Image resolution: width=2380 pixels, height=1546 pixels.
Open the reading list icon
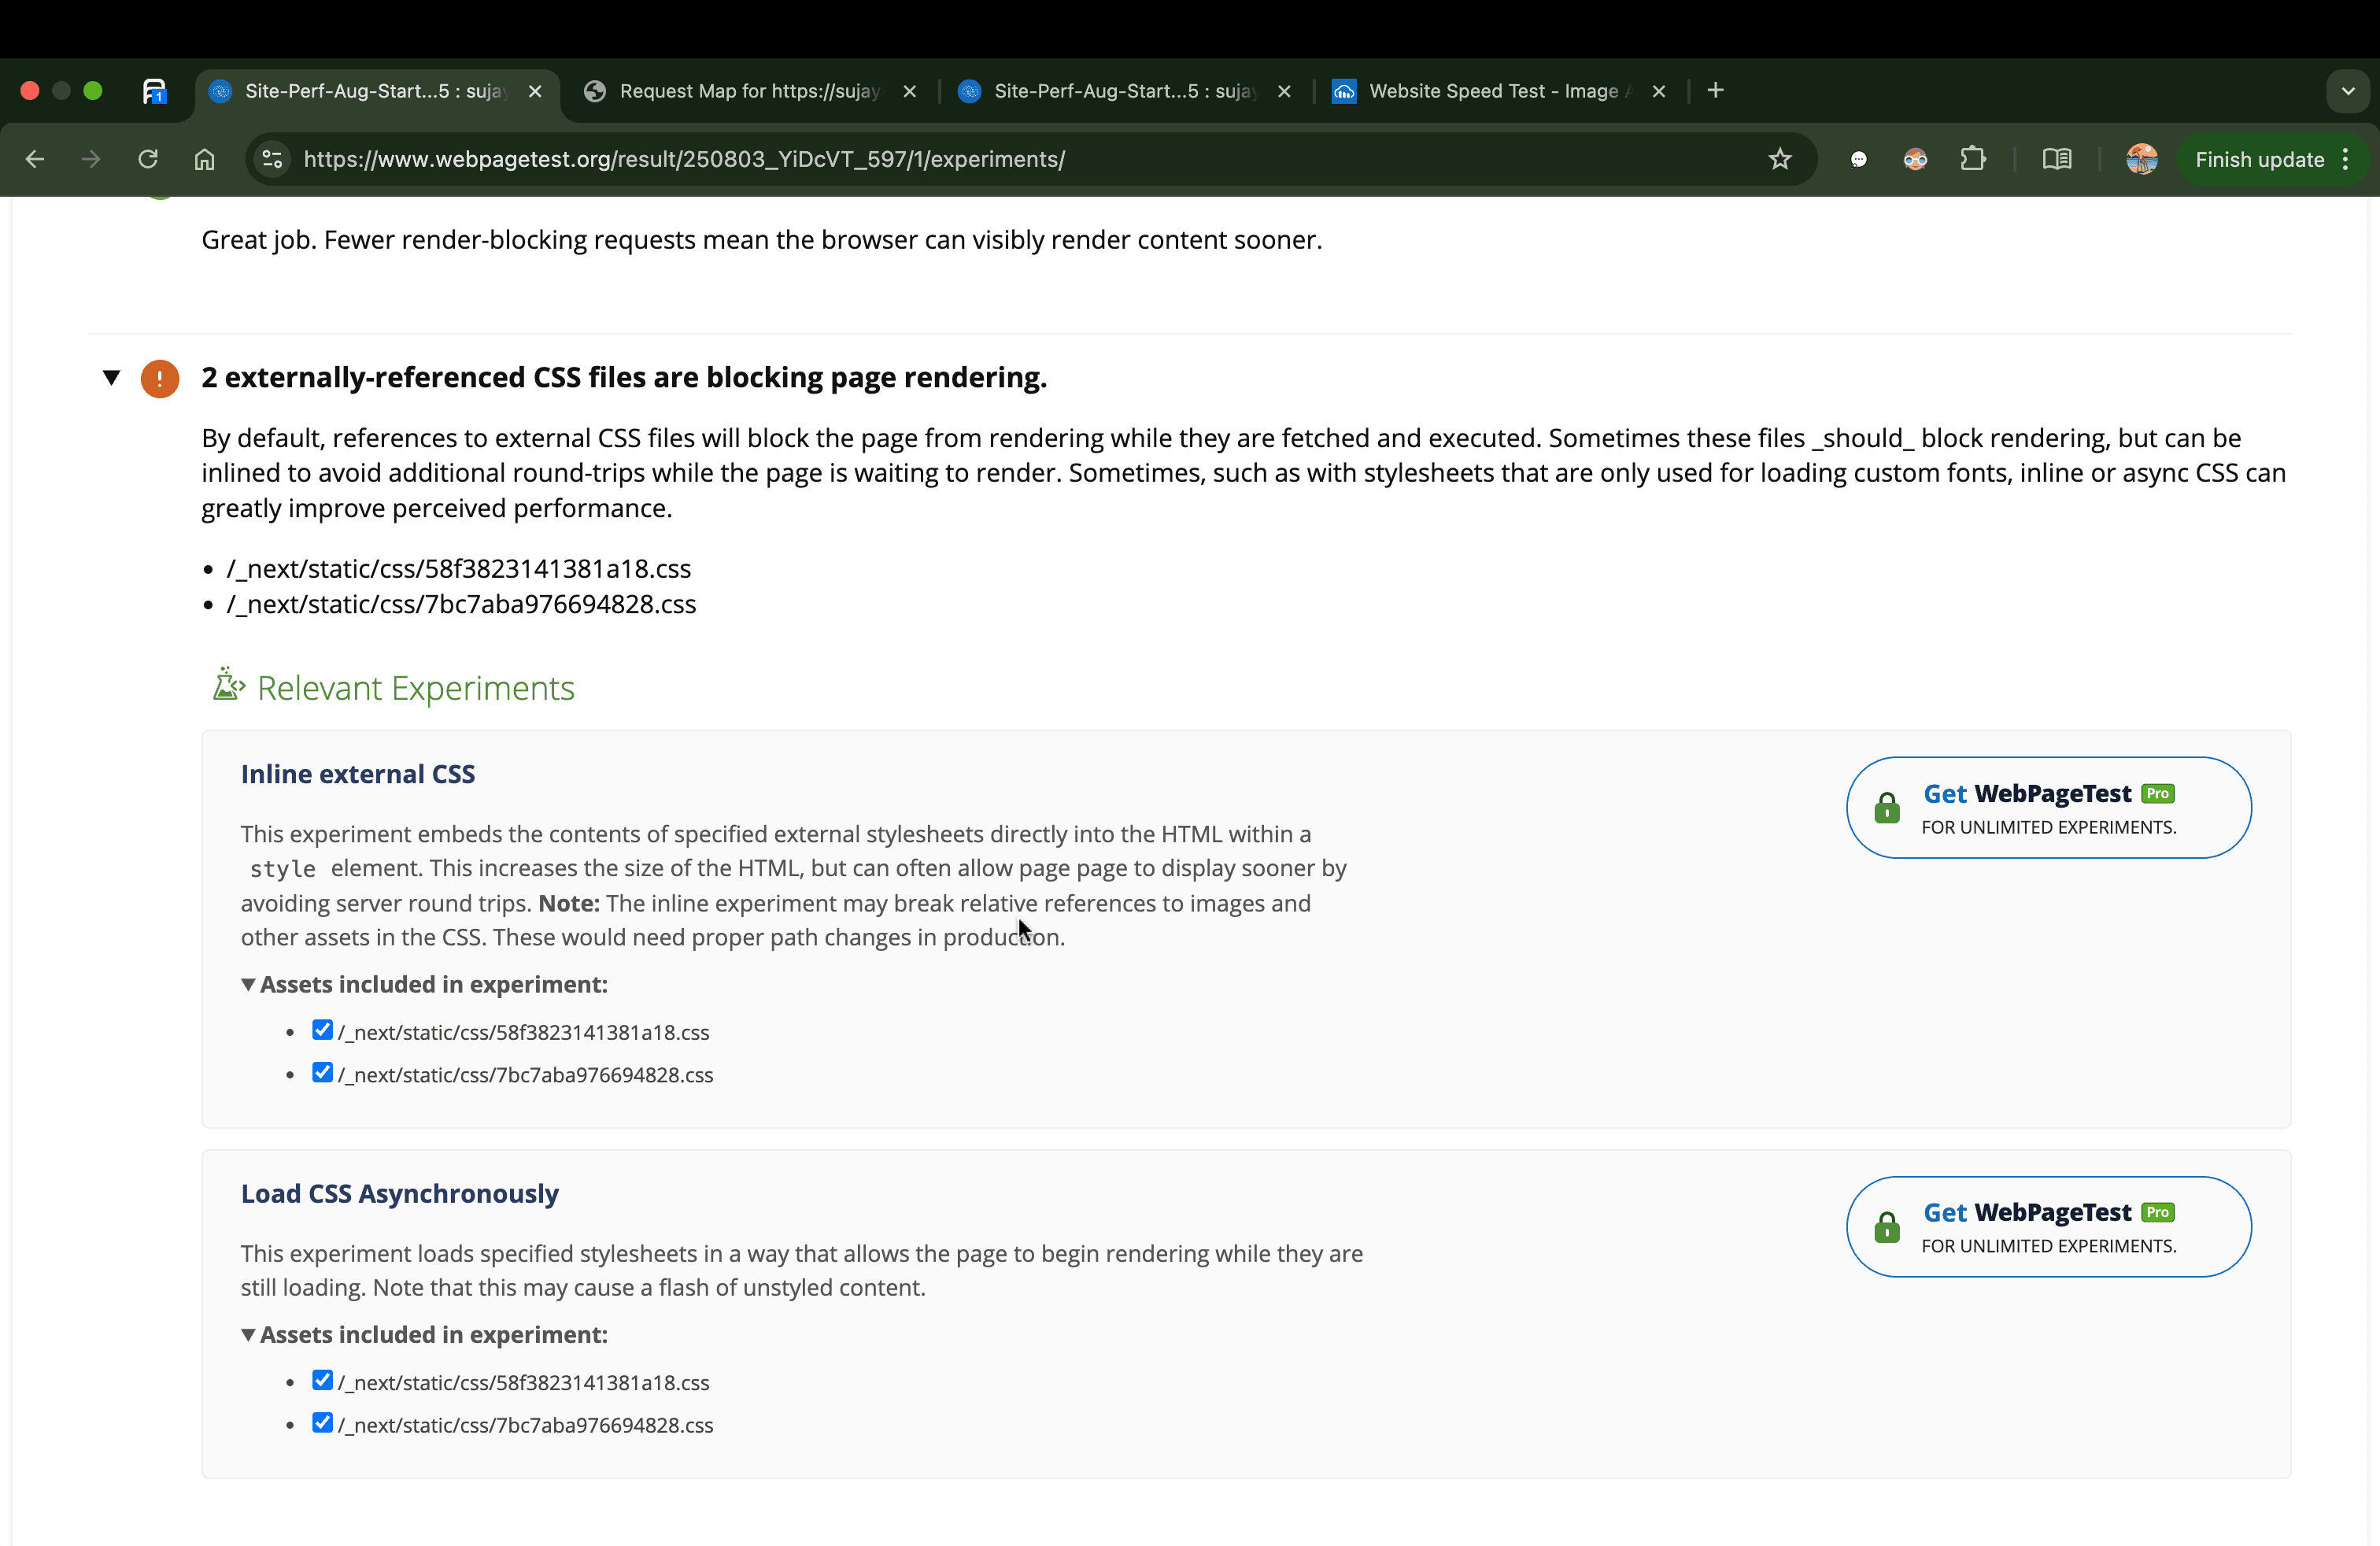pos(2057,159)
